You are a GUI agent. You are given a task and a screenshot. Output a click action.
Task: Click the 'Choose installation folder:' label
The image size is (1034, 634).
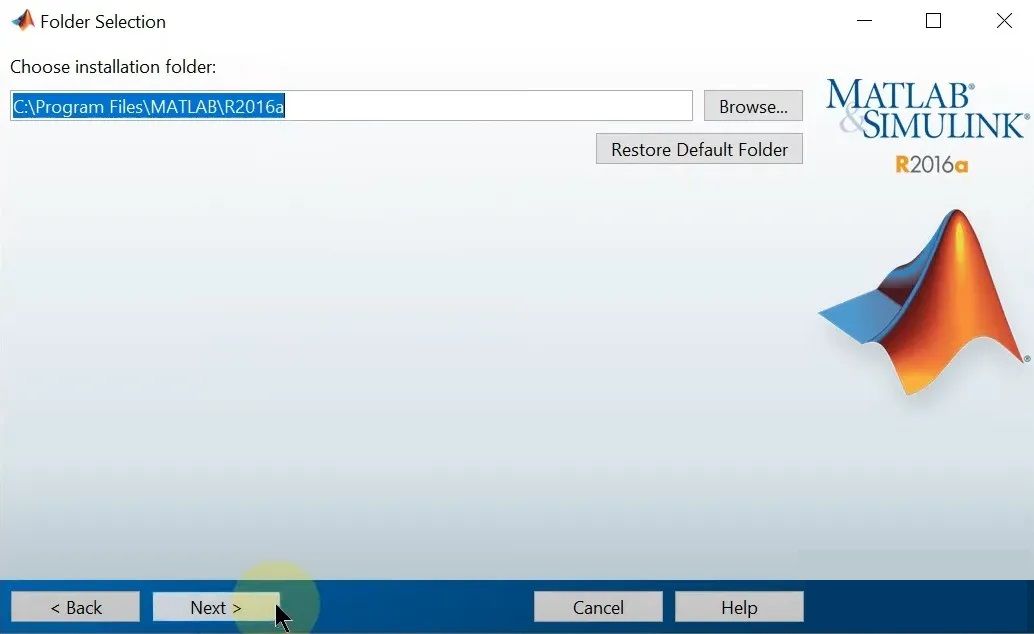tap(113, 67)
